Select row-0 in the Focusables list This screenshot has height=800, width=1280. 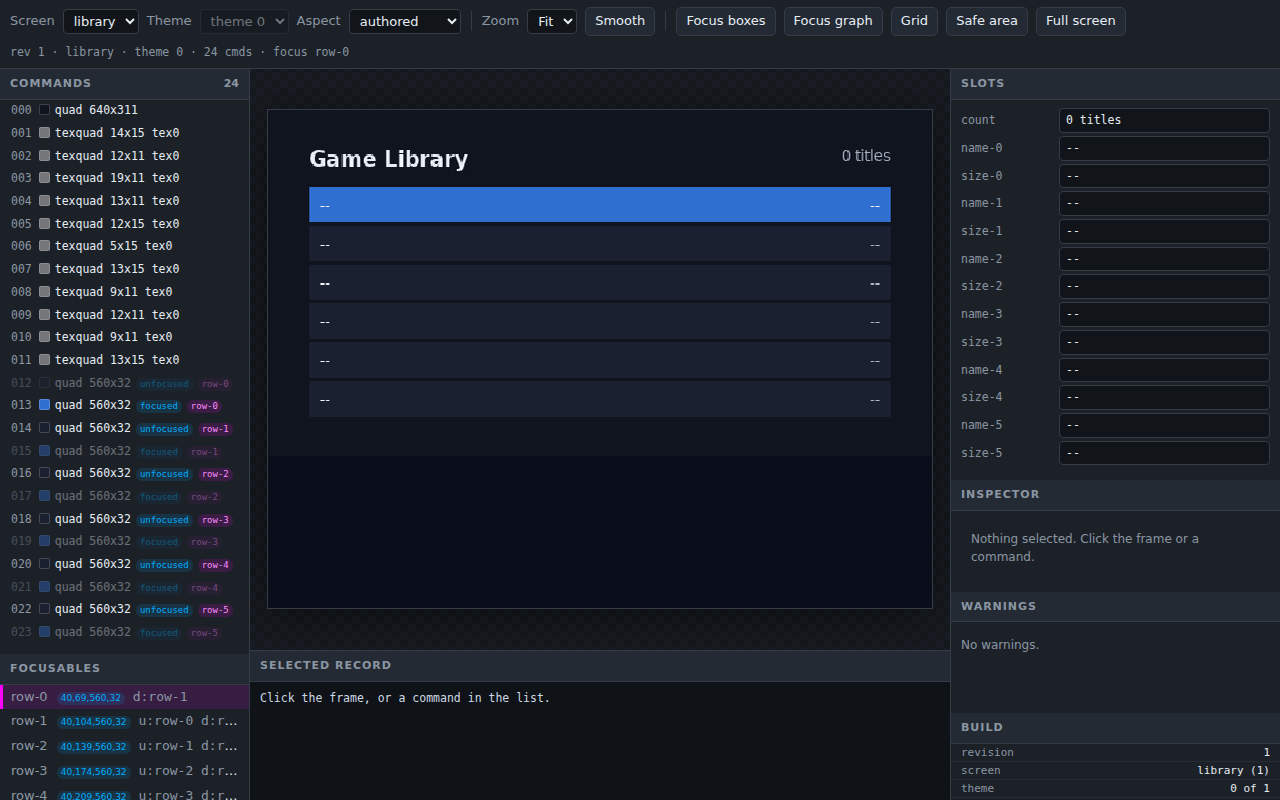125,697
